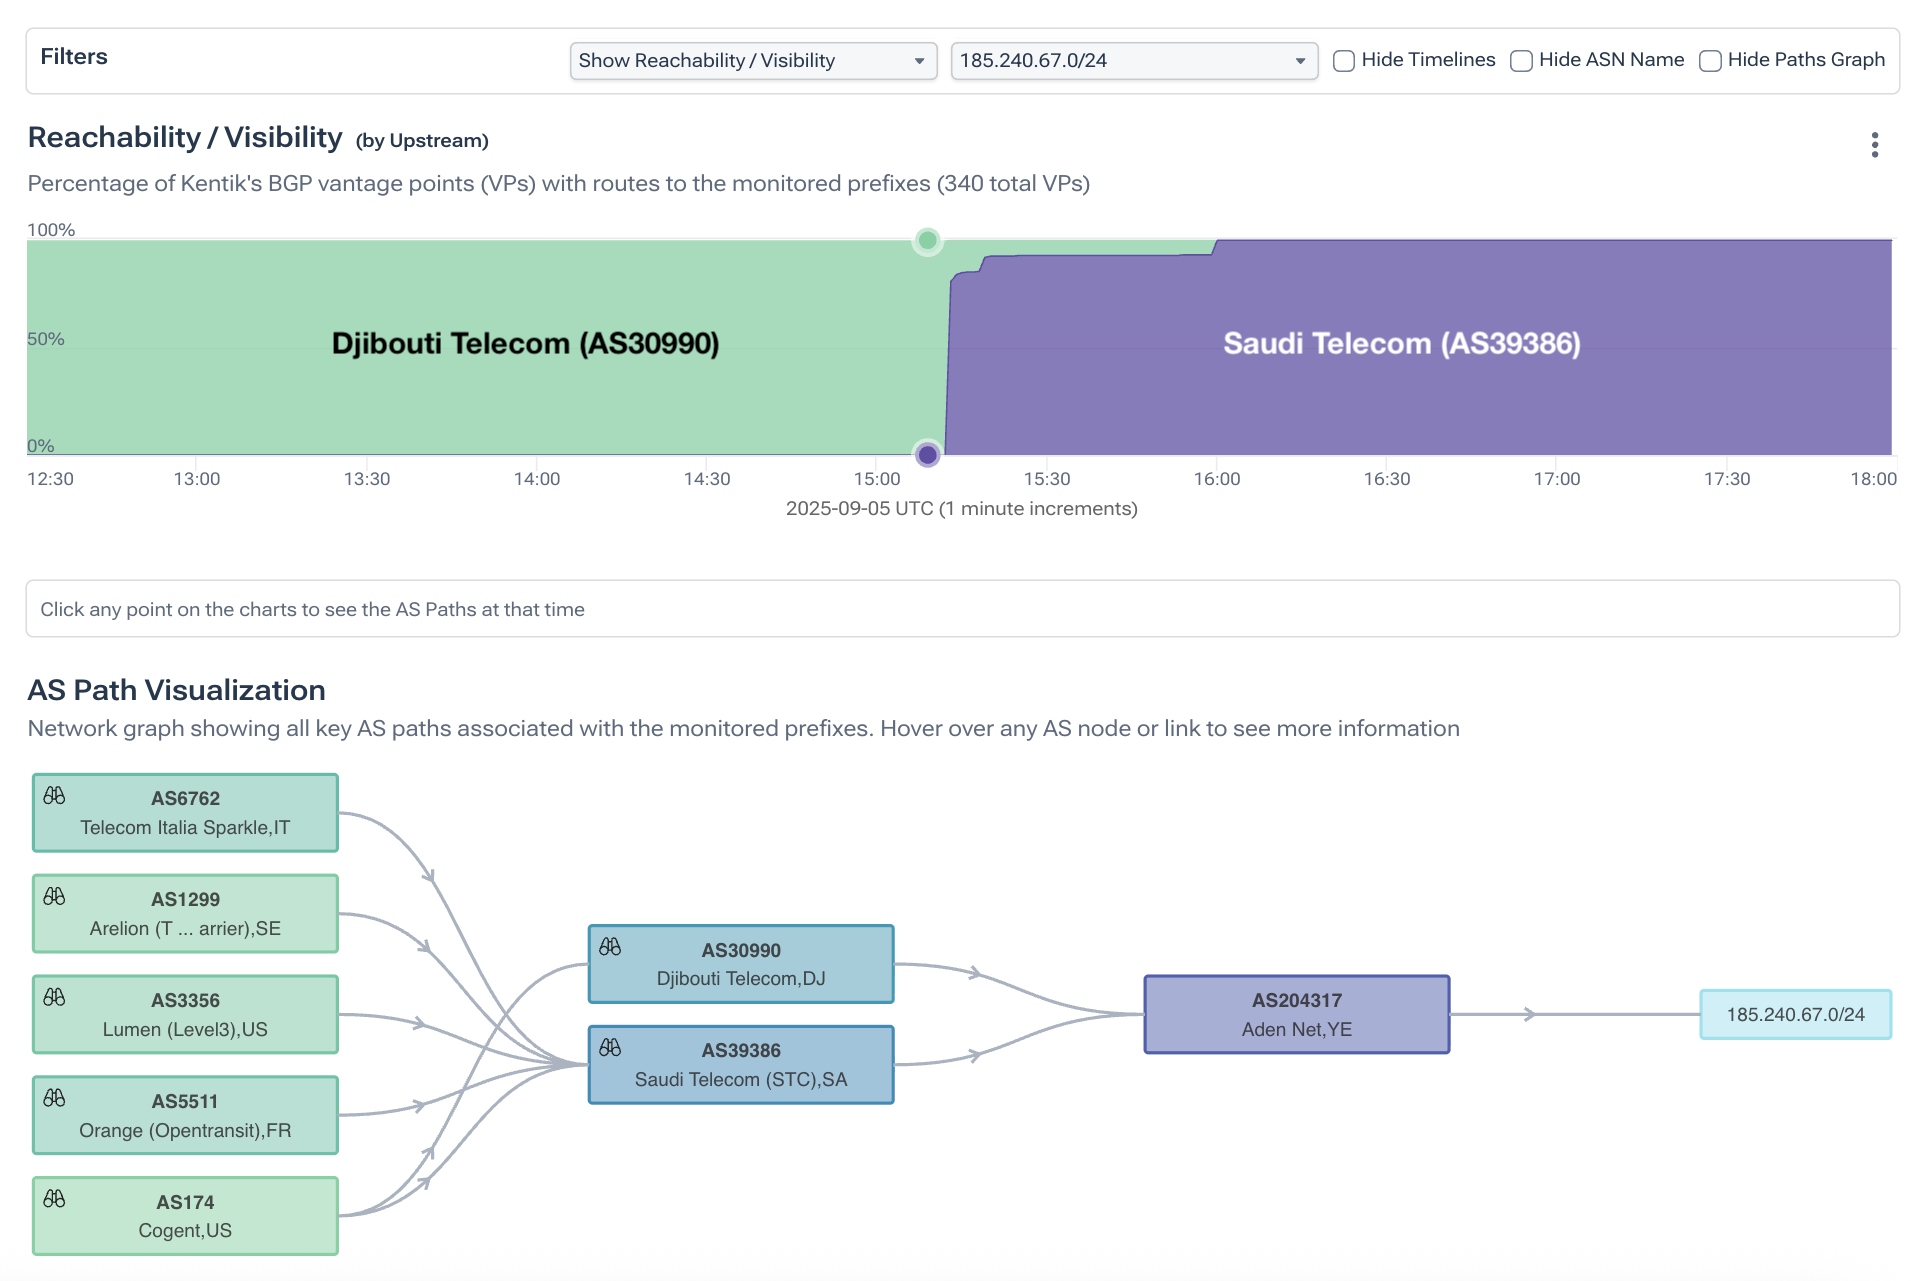Image resolution: width=1928 pixels, height=1281 pixels.
Task: Click the link arrow from Aden Net to prefix
Action: (x=1528, y=1014)
